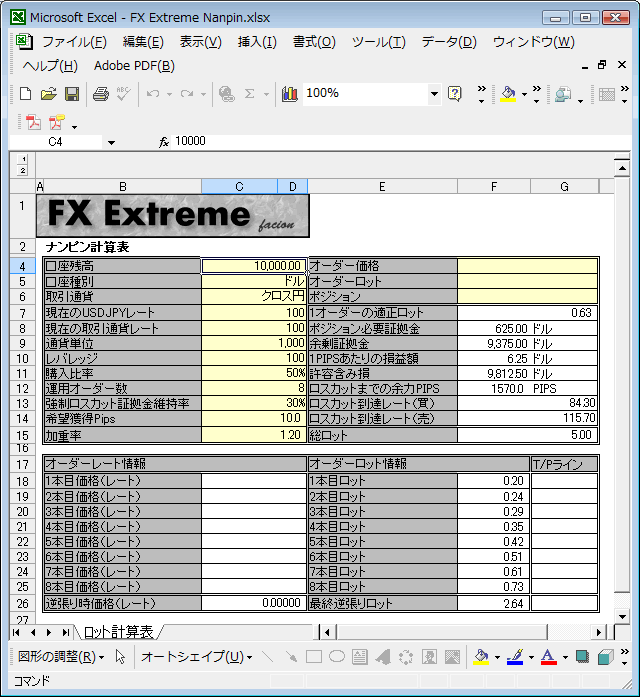Open the 図形の調整 menu
The height and width of the screenshot is (697, 640).
tap(61, 657)
